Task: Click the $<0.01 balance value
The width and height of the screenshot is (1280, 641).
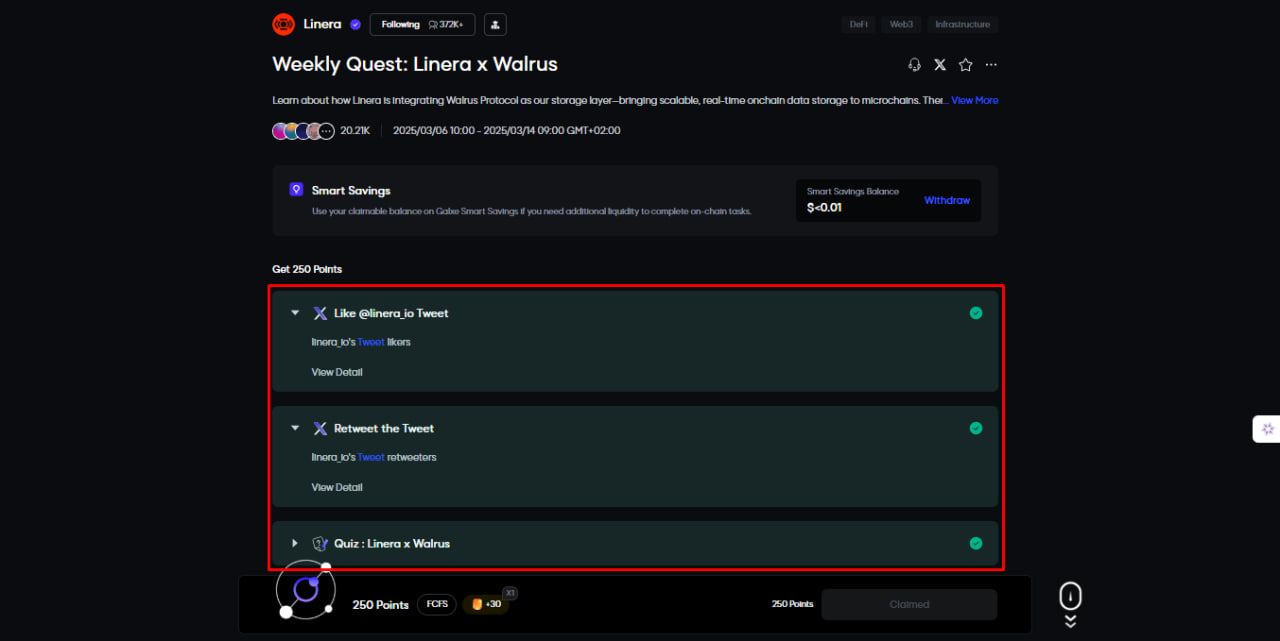Action: pyautogui.click(x=824, y=208)
